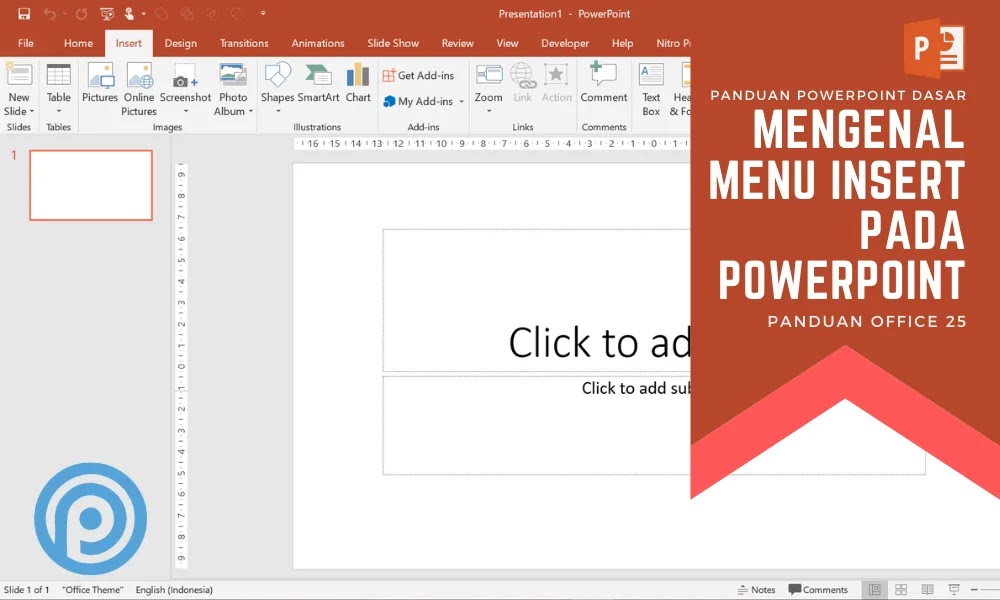Insert a Chart
This screenshot has height=600, width=1000.
358,82
